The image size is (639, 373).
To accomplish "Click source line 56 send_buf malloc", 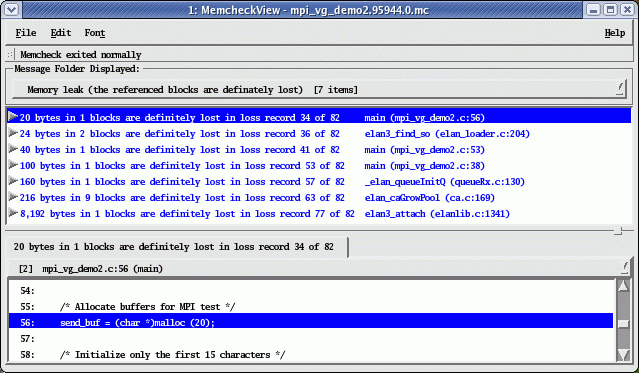I will pos(311,322).
